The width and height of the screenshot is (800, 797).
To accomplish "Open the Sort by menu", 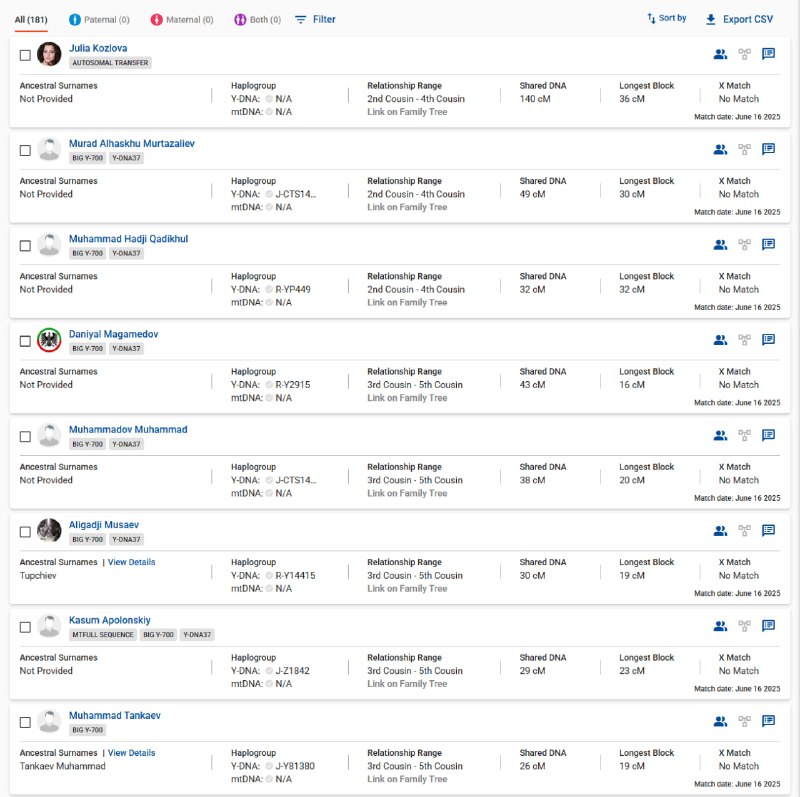I will [667, 18].
